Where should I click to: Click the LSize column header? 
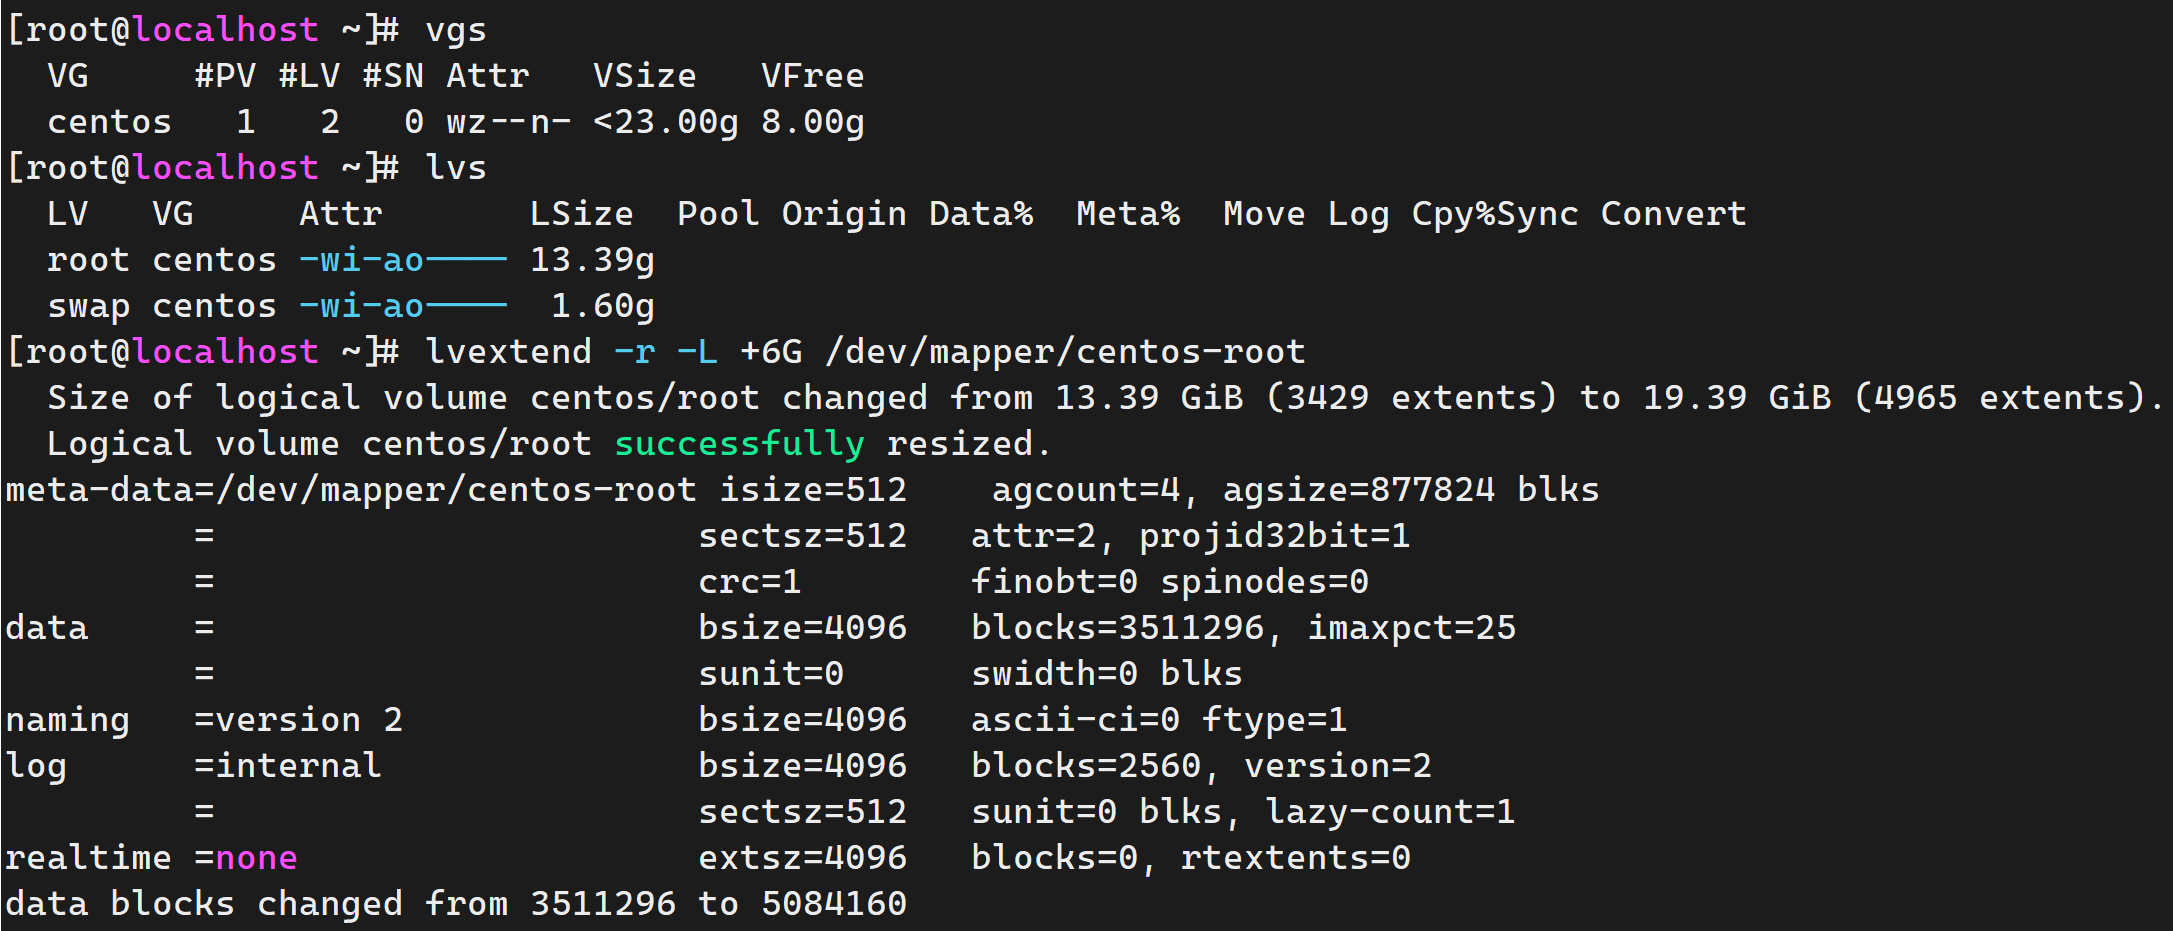(581, 214)
